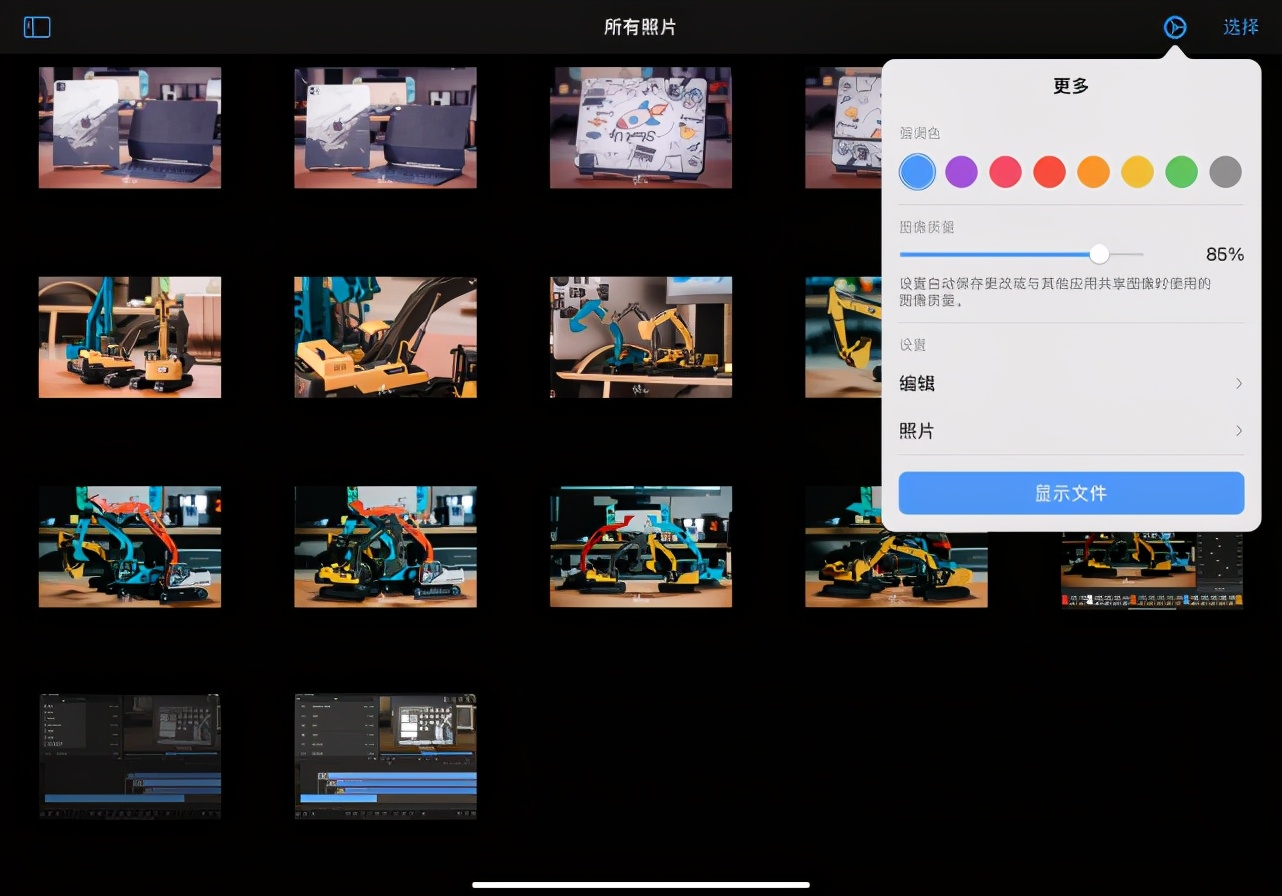This screenshot has height=896, width=1282.
Task: Tap the blue play-logo settings icon
Action: (1174, 27)
